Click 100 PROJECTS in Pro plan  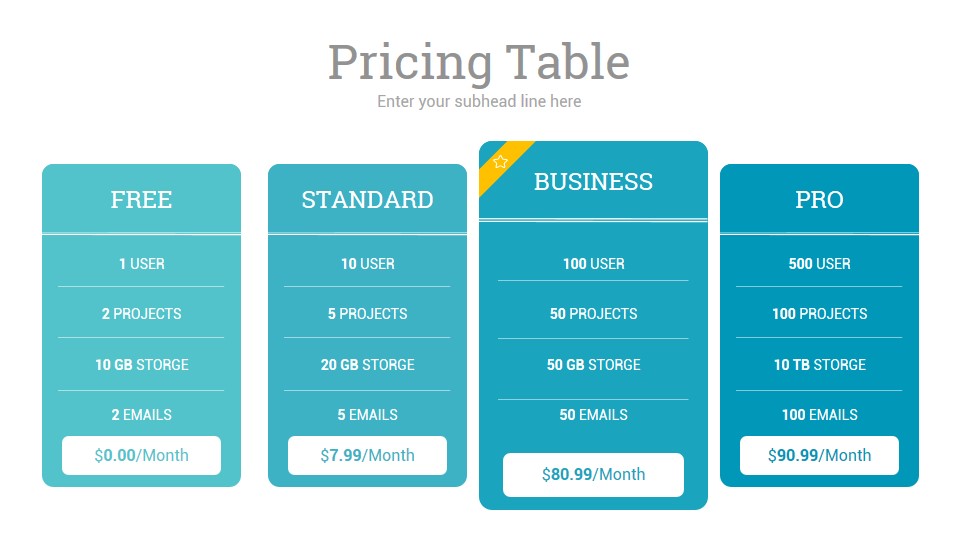pos(819,314)
